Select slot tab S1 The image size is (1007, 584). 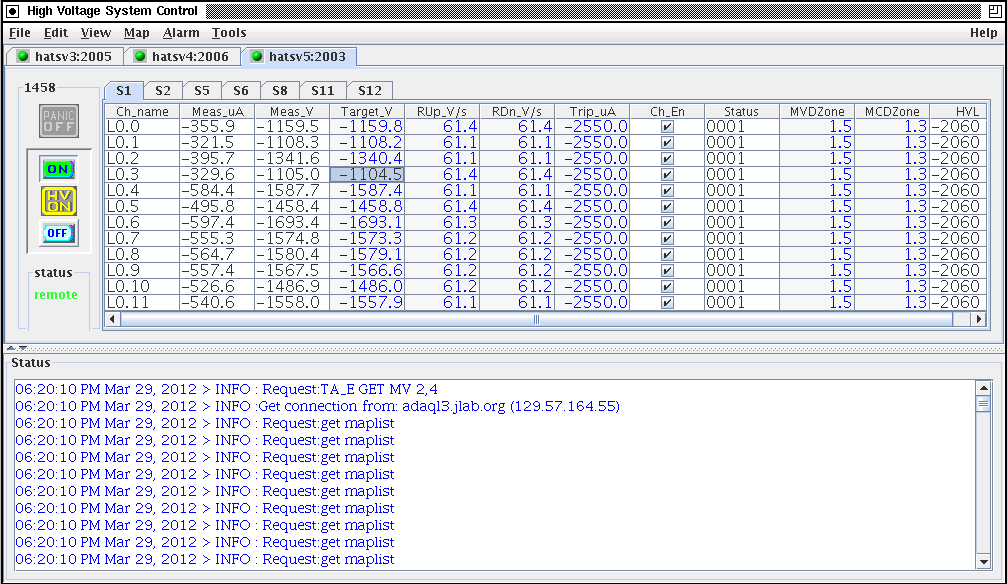(124, 91)
